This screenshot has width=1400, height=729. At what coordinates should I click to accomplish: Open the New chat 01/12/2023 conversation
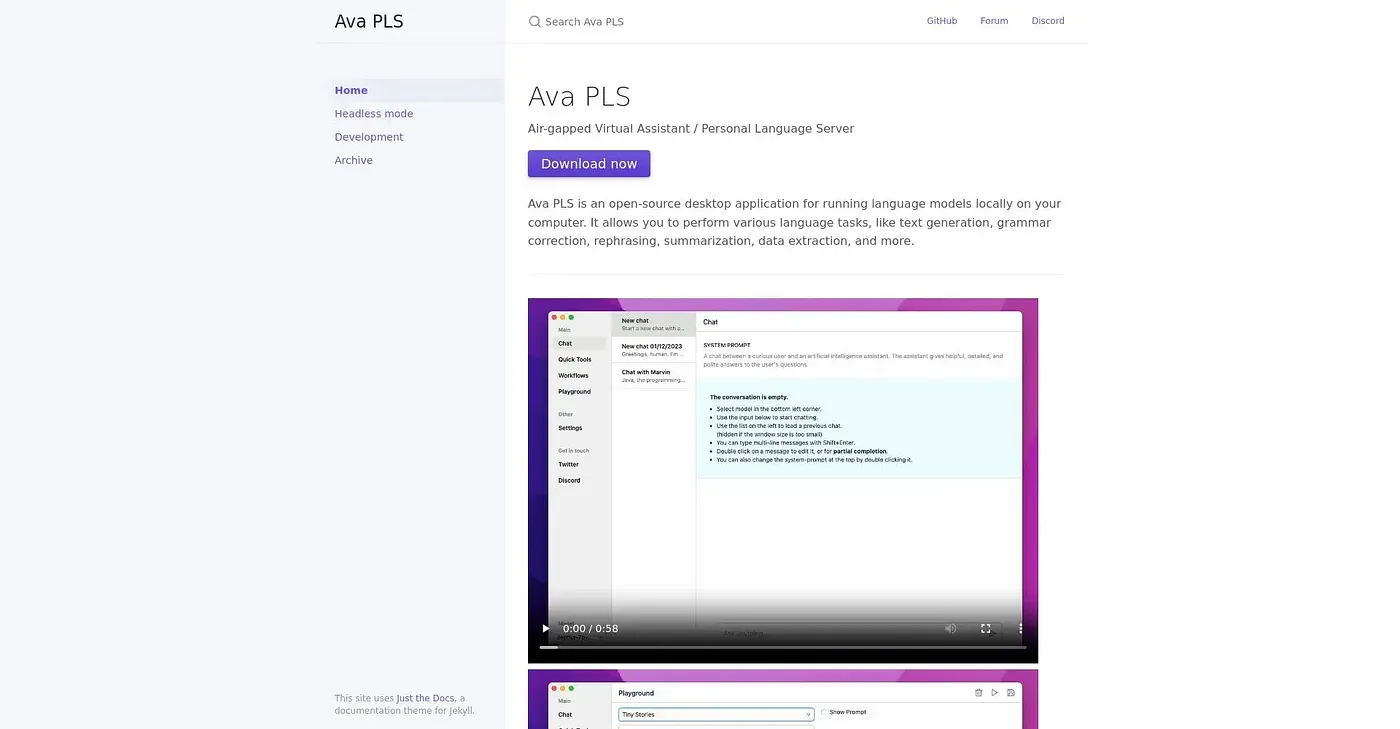click(x=653, y=349)
